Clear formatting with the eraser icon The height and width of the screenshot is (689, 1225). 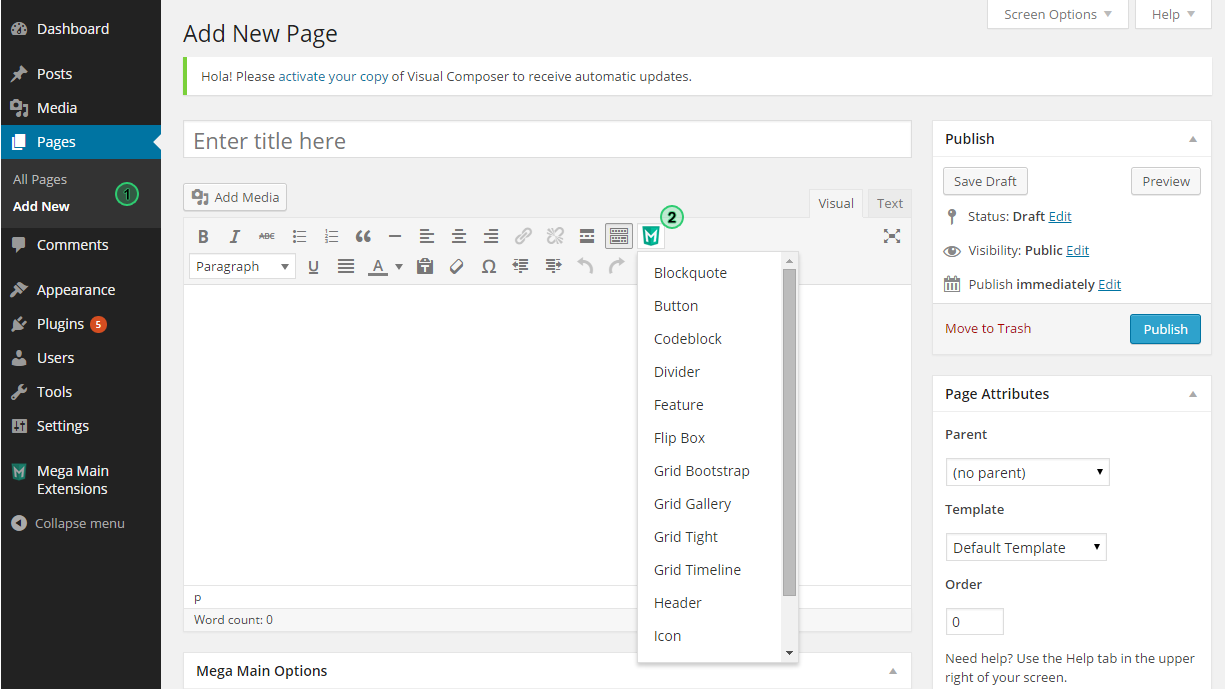click(x=457, y=267)
